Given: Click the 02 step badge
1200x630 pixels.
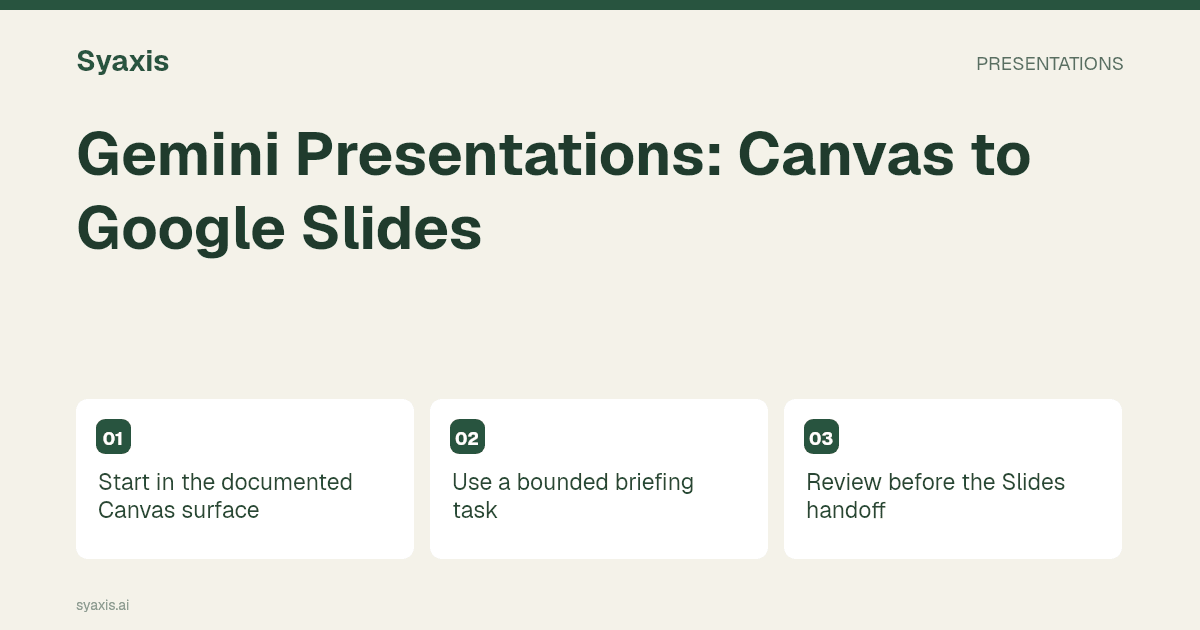Looking at the screenshot, I should pos(467,437).
